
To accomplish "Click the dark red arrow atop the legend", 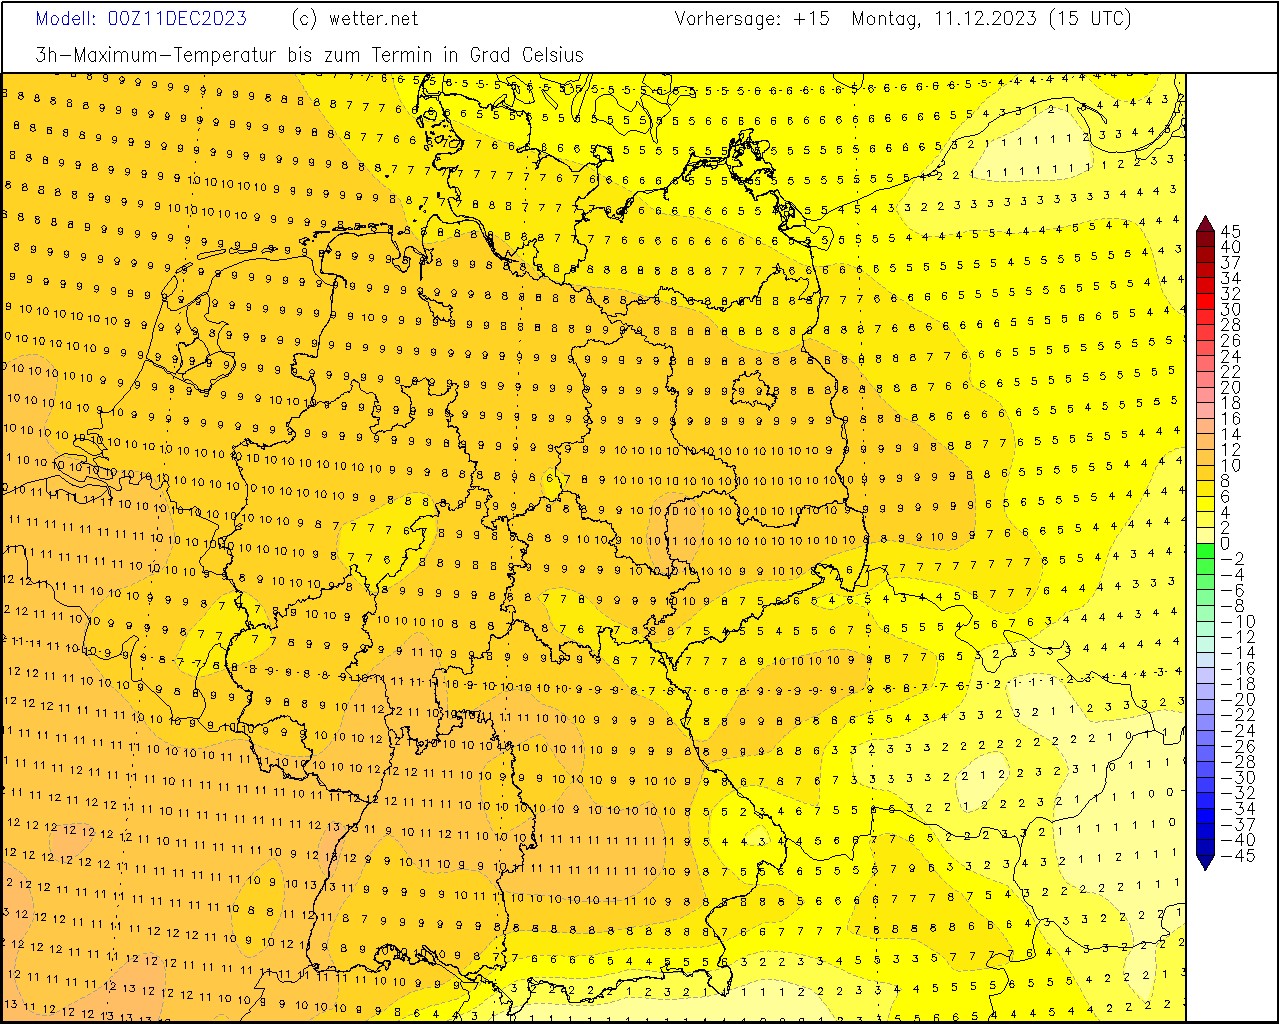I will click(1205, 223).
